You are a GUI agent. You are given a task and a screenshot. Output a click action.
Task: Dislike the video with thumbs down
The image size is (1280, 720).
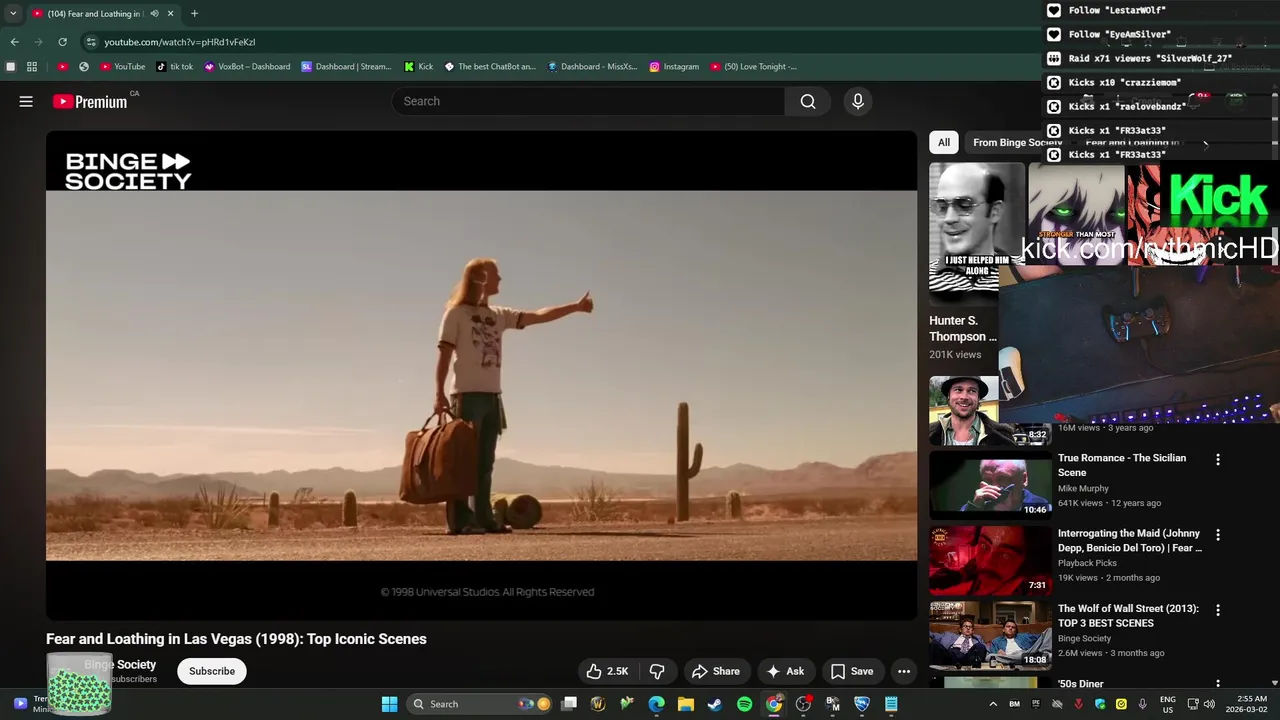pyautogui.click(x=657, y=671)
